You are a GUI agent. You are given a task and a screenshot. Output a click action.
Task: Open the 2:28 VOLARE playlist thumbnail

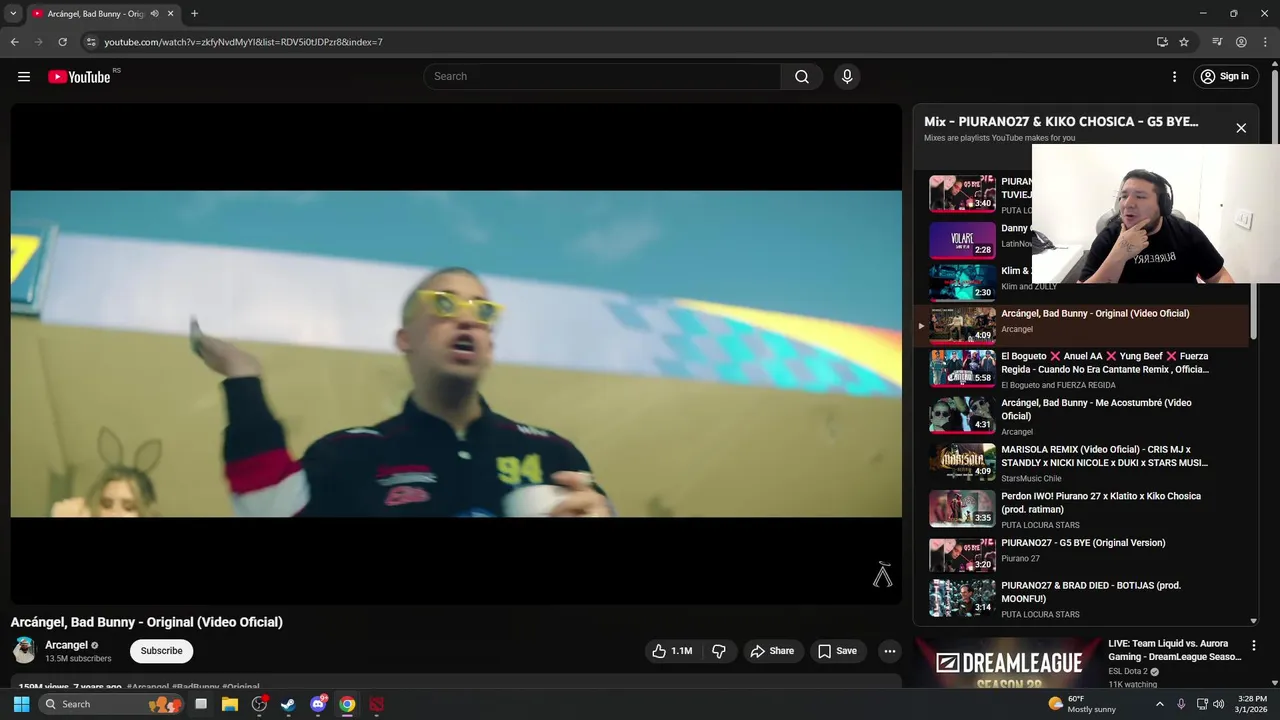(962, 240)
